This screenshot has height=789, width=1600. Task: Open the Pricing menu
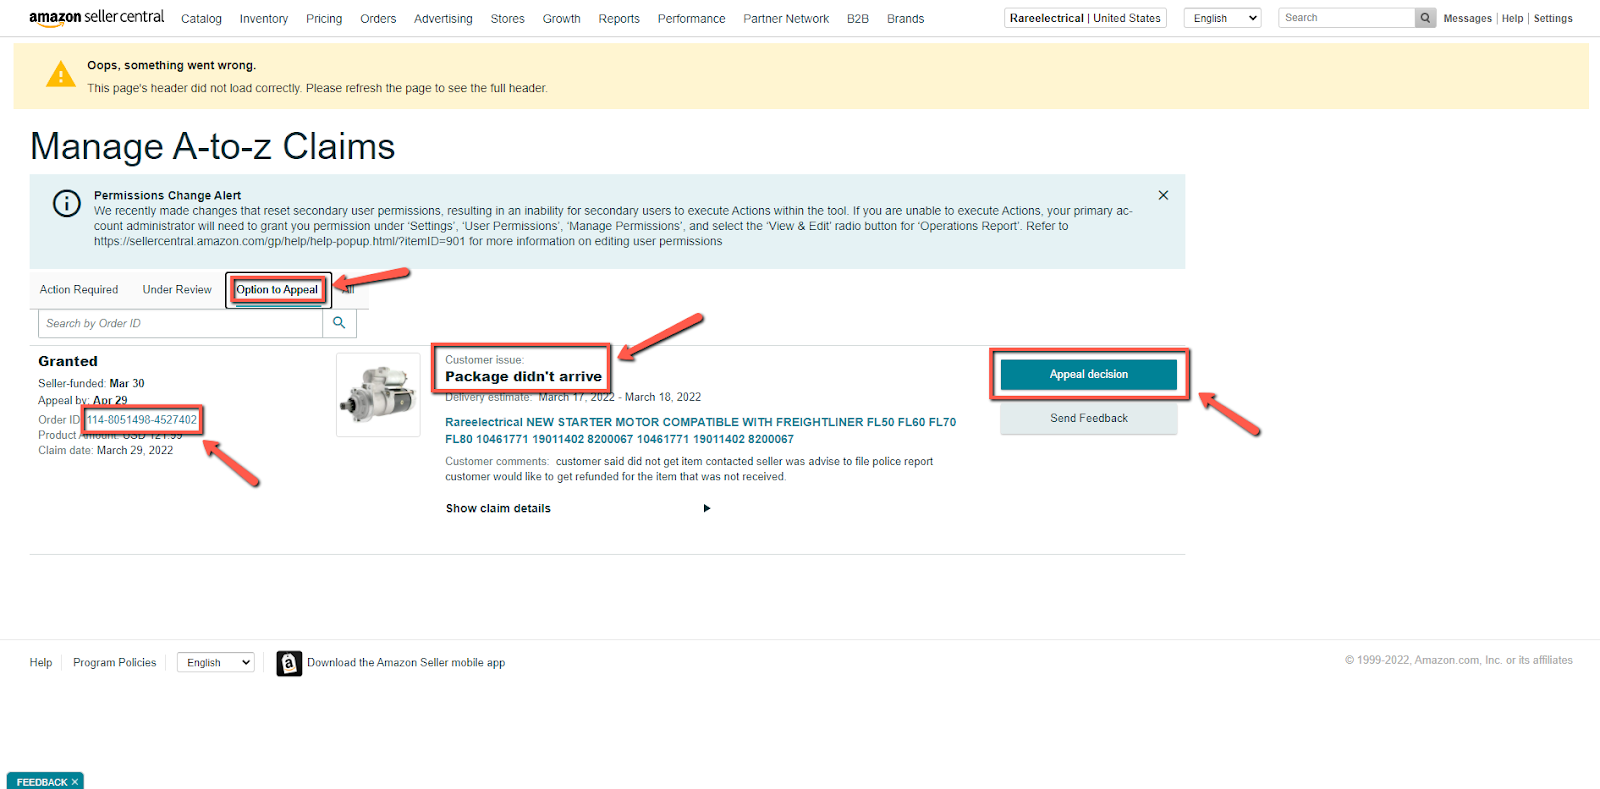pyautogui.click(x=324, y=19)
